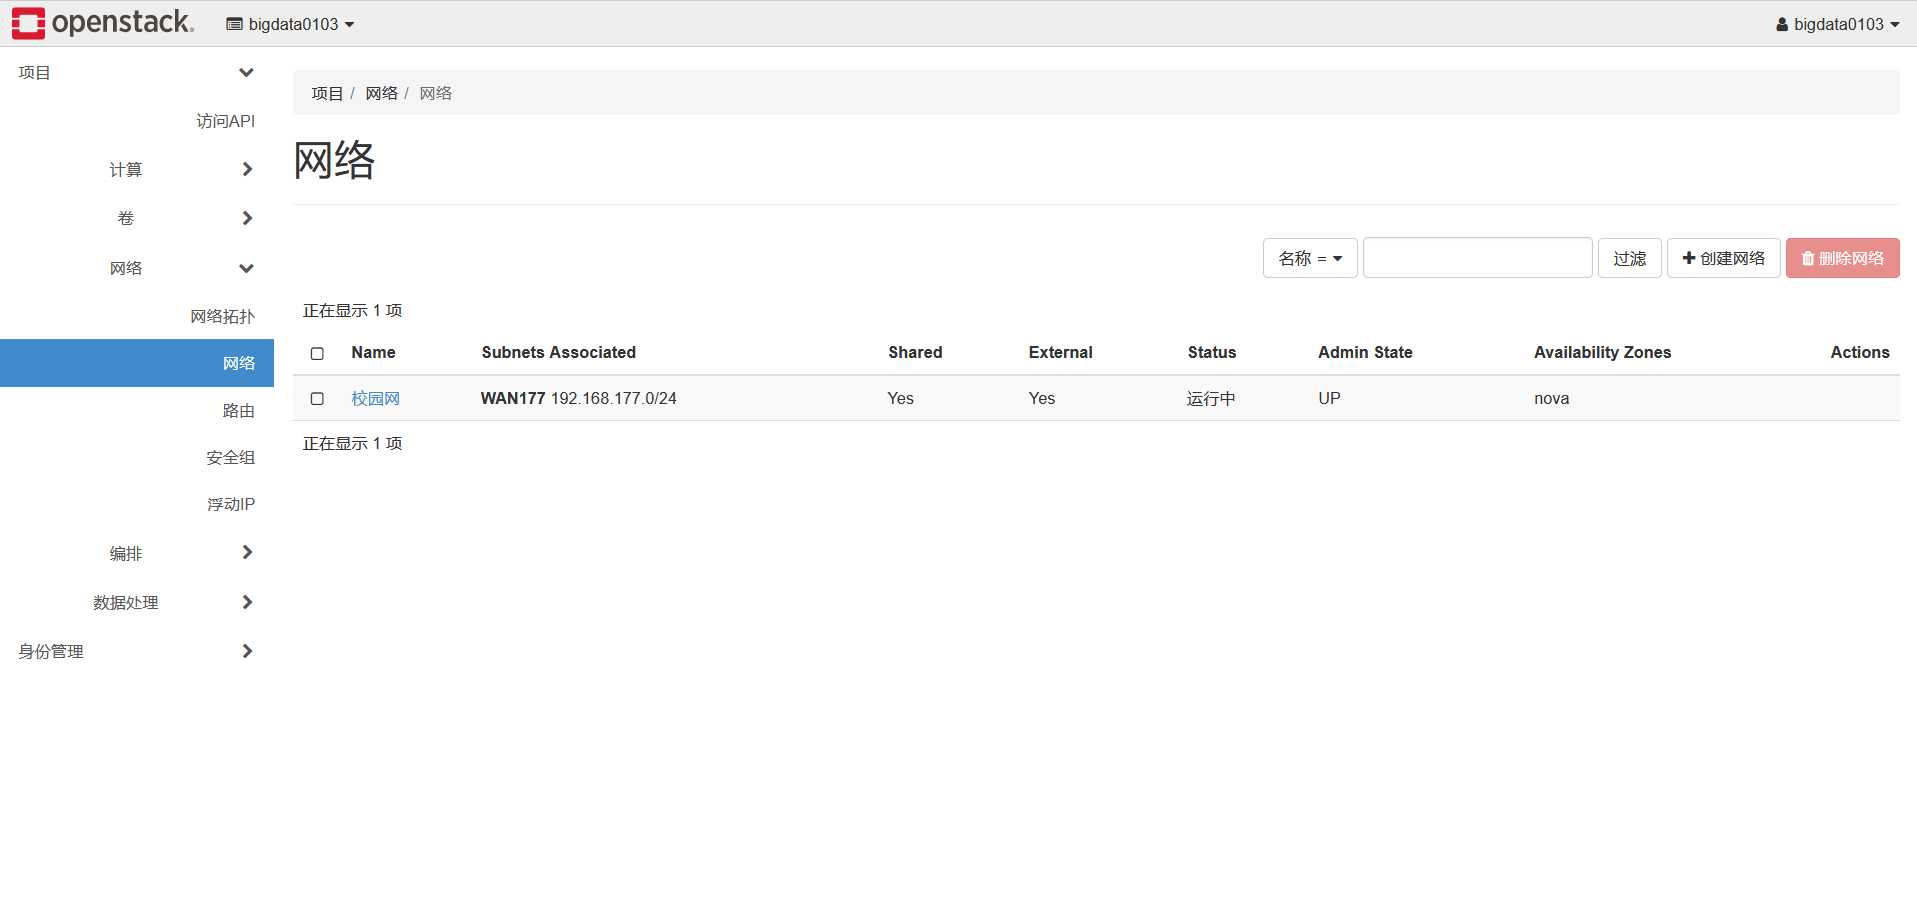Screen dimensions: 1917x924
Task: Go to 网络拓扑 in the sidebar
Action: coord(222,316)
